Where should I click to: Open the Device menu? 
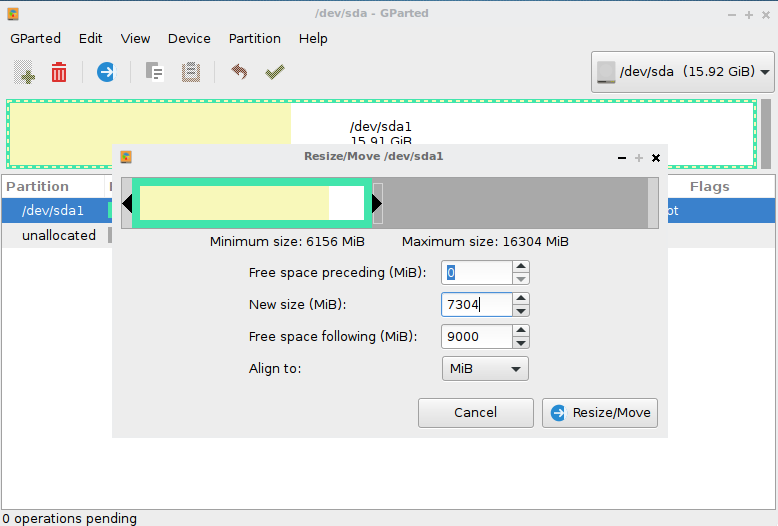[x=189, y=39]
